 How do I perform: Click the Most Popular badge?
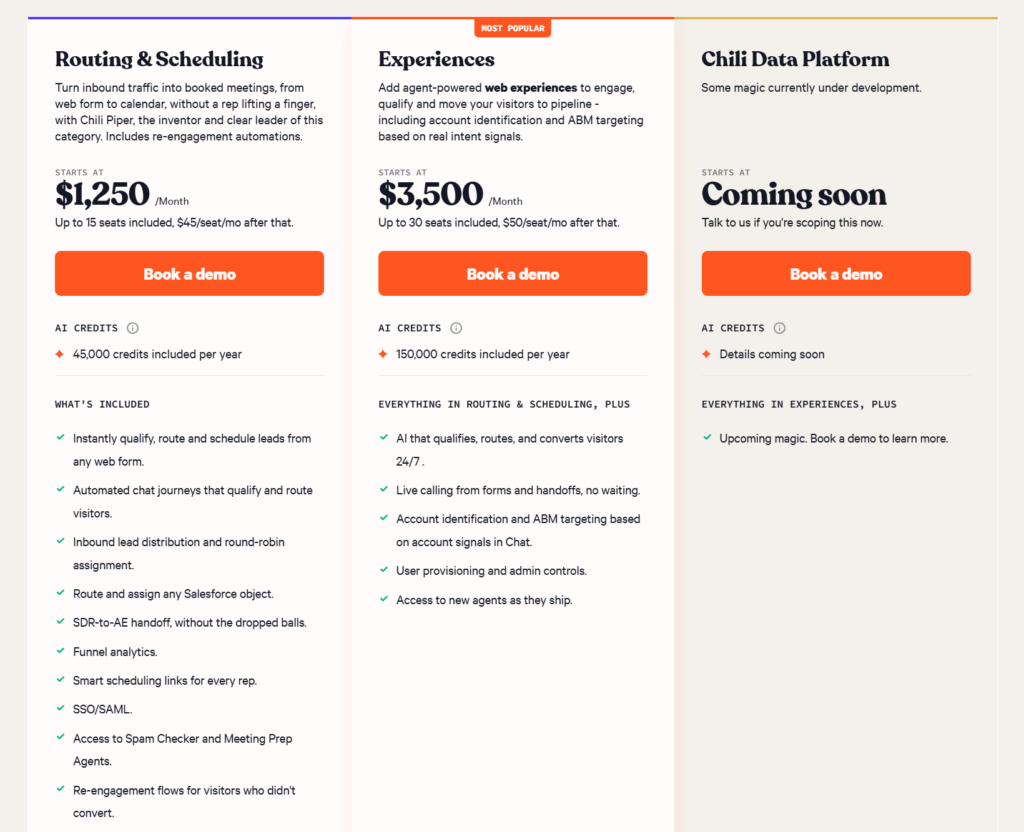[x=513, y=28]
